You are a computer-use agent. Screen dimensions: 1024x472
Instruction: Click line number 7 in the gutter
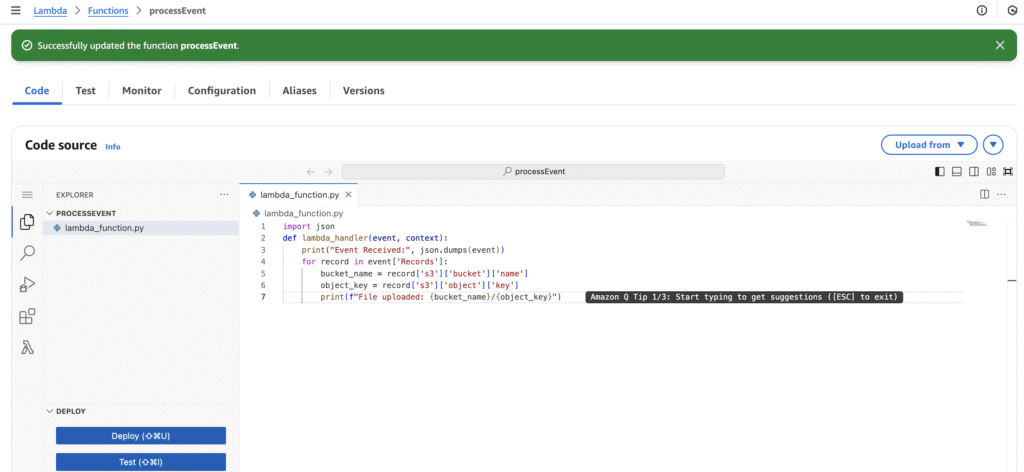coord(263,297)
